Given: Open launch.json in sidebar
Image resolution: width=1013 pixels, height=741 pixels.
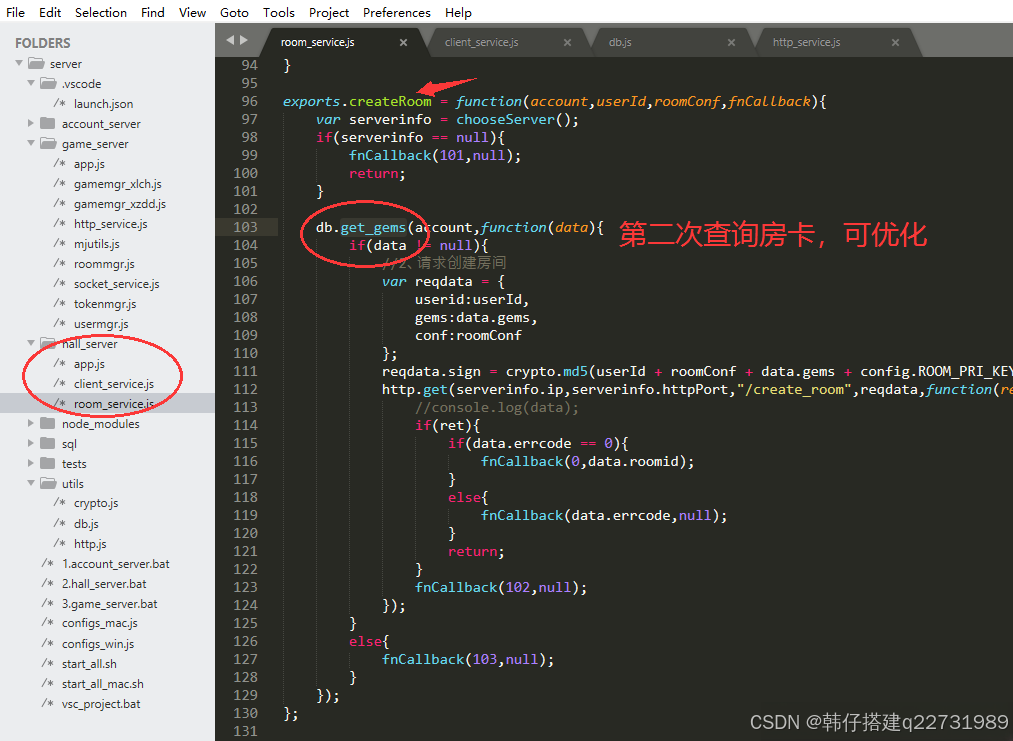Looking at the screenshot, I should (103, 103).
